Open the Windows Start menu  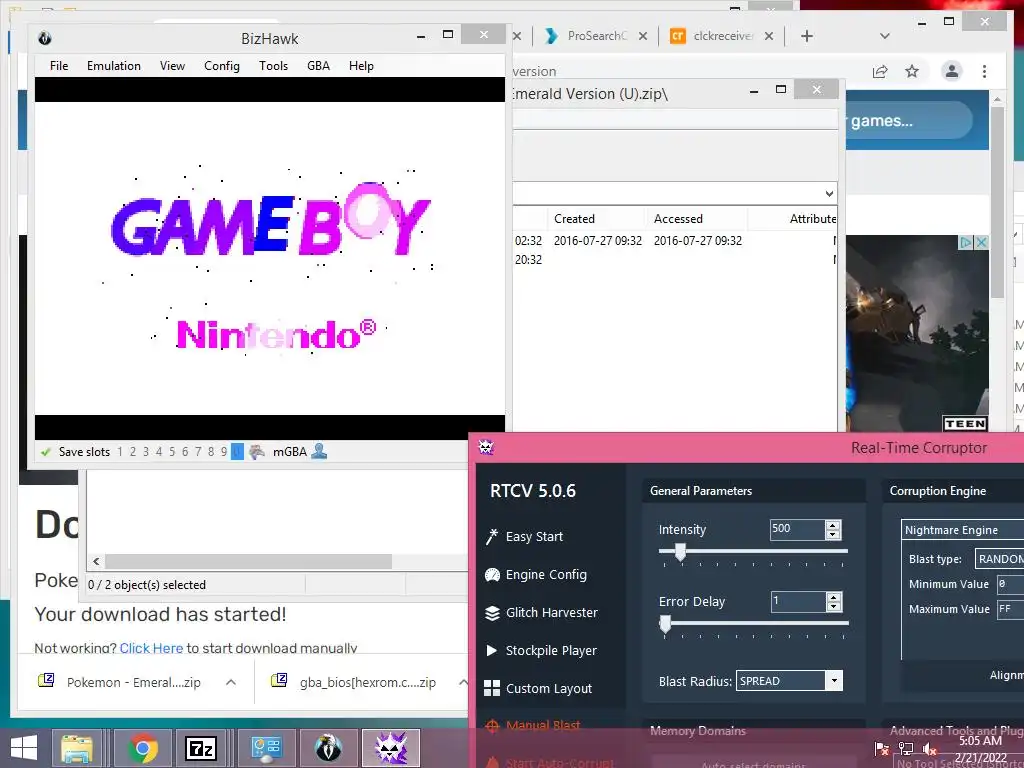pos(24,748)
